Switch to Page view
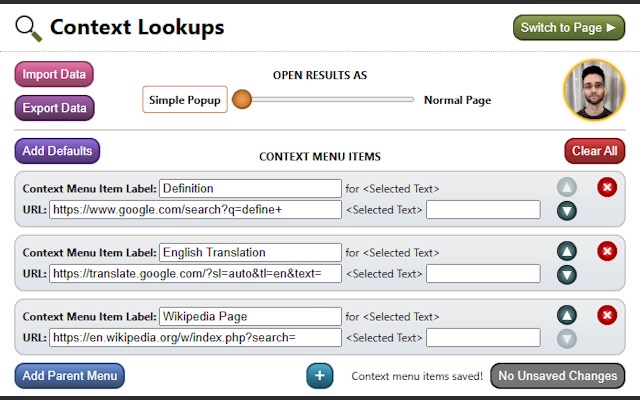This screenshot has width=640, height=400. [x=568, y=28]
